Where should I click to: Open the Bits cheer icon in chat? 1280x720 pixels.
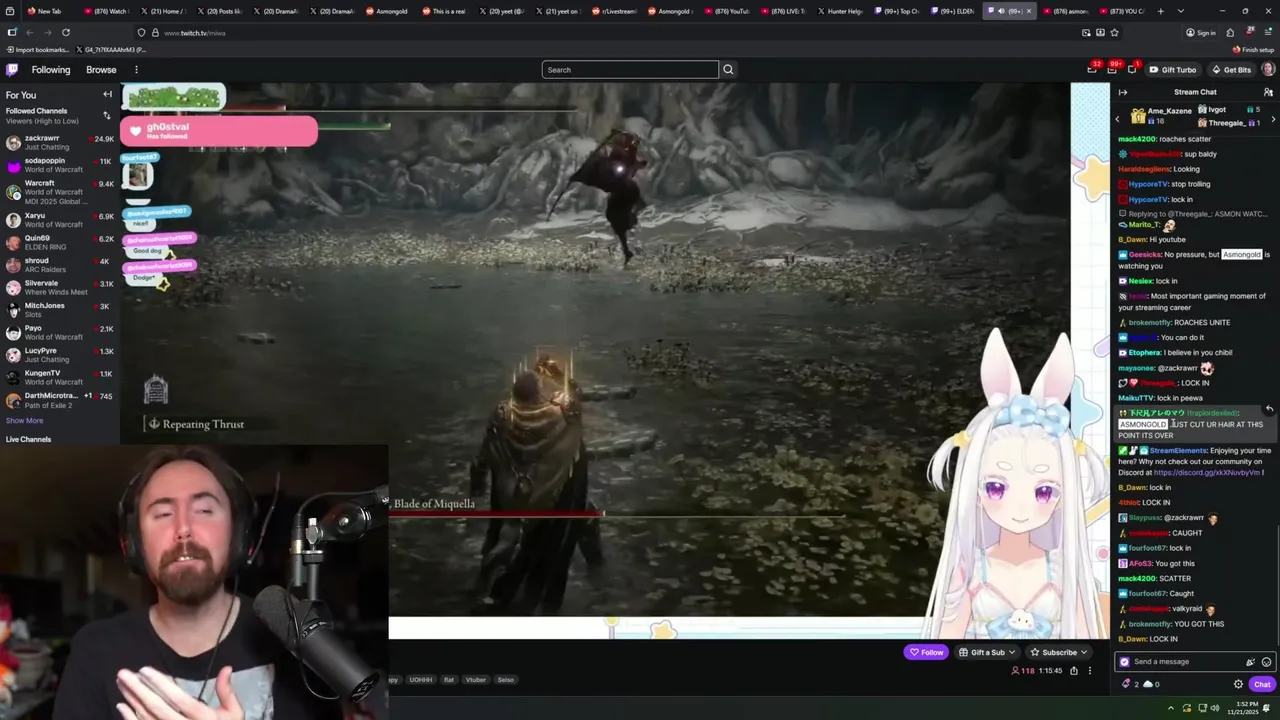click(x=1250, y=662)
